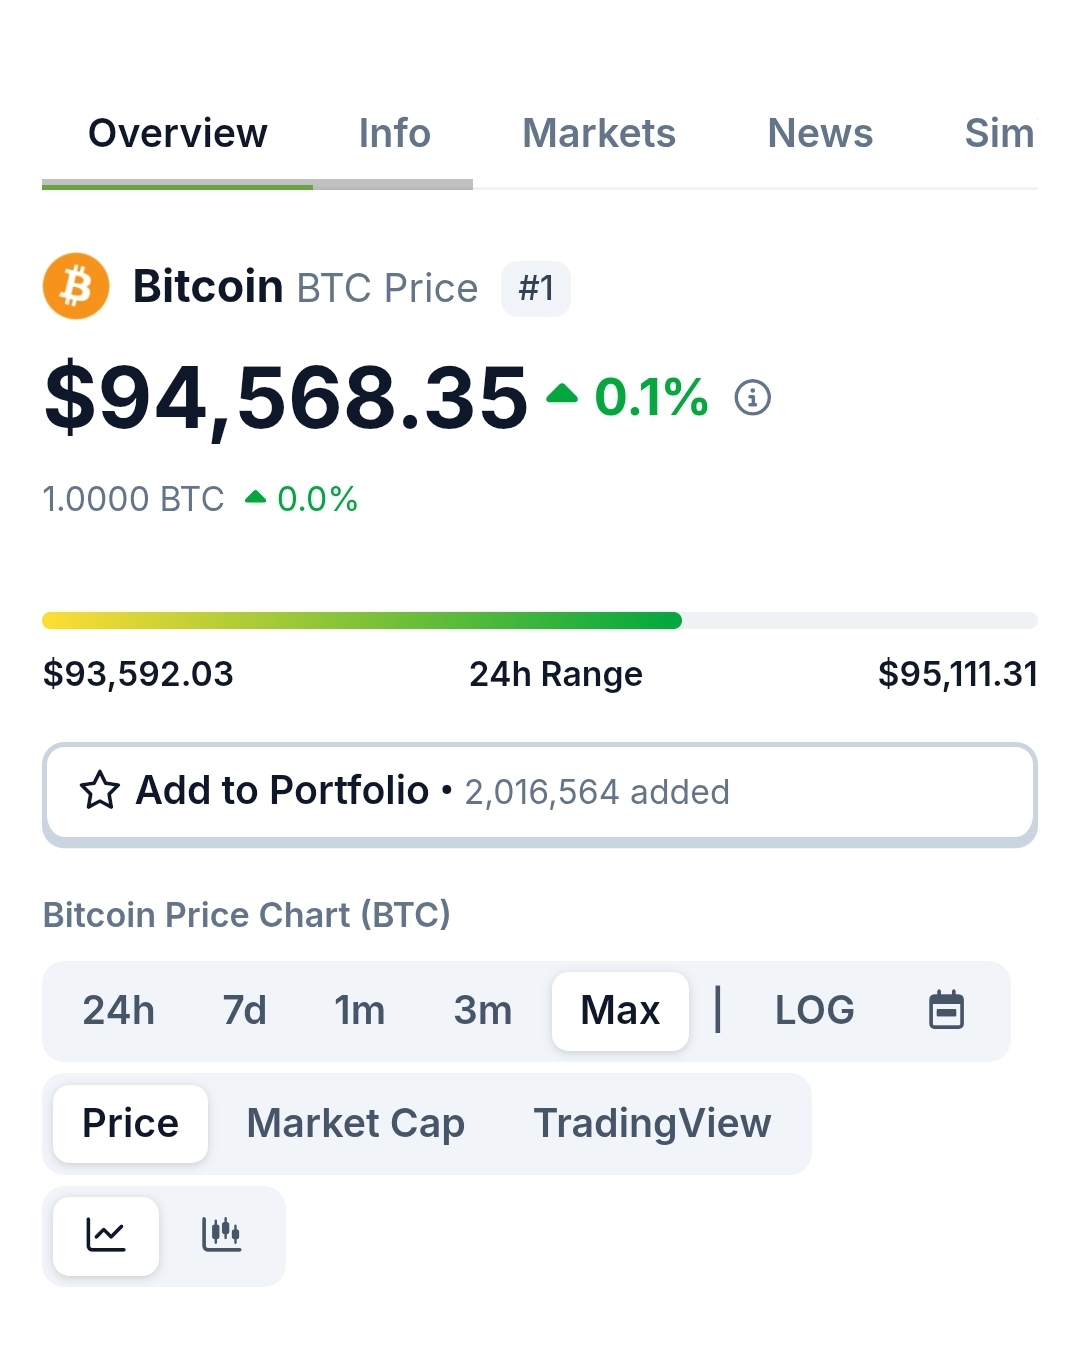The width and height of the screenshot is (1080, 1354).
Task: Select the Price chart mode
Action: (x=131, y=1124)
